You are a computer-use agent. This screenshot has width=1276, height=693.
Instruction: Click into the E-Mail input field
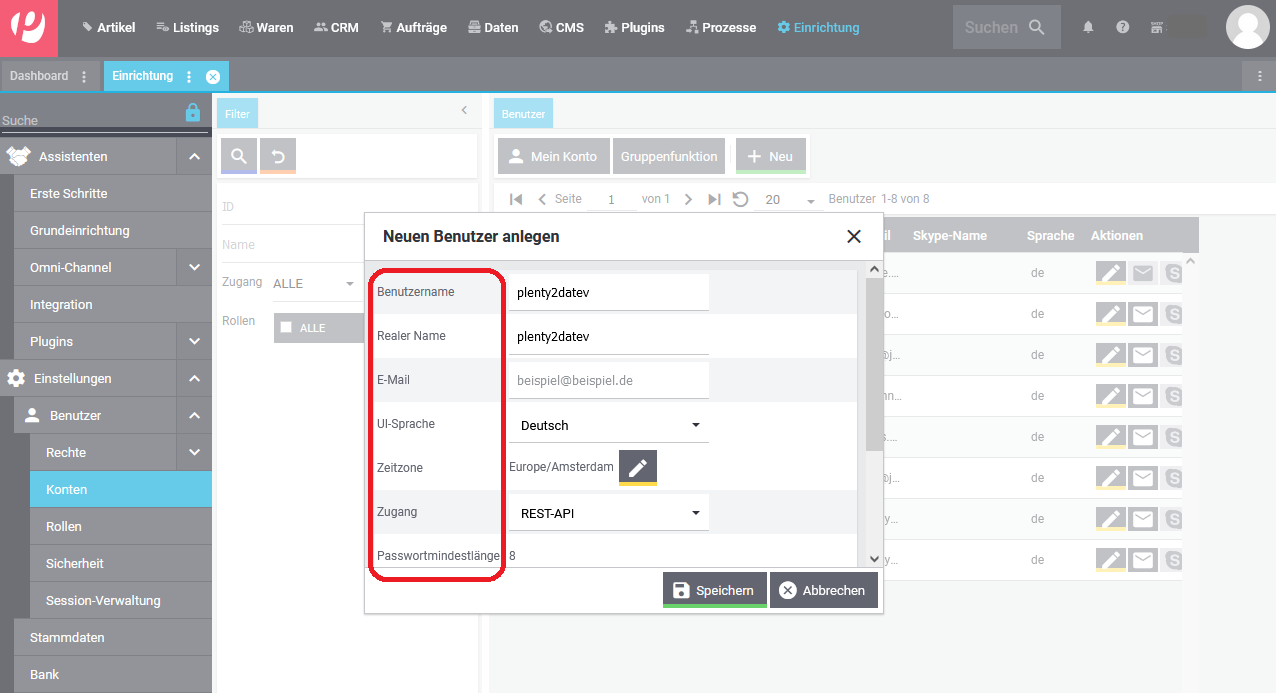[608, 381]
